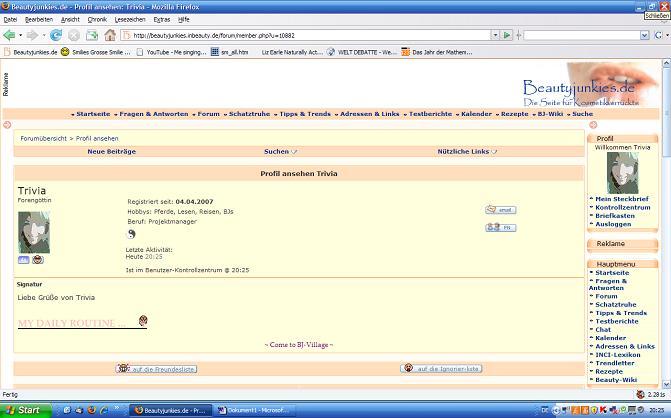This screenshot has height=418, width=671.
Task: Click the green Go arrow beside address bar
Action: [x=507, y=35]
